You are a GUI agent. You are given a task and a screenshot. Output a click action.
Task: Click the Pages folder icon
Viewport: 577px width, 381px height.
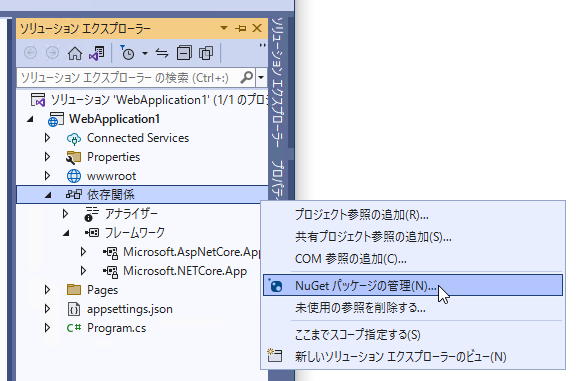pos(74,290)
